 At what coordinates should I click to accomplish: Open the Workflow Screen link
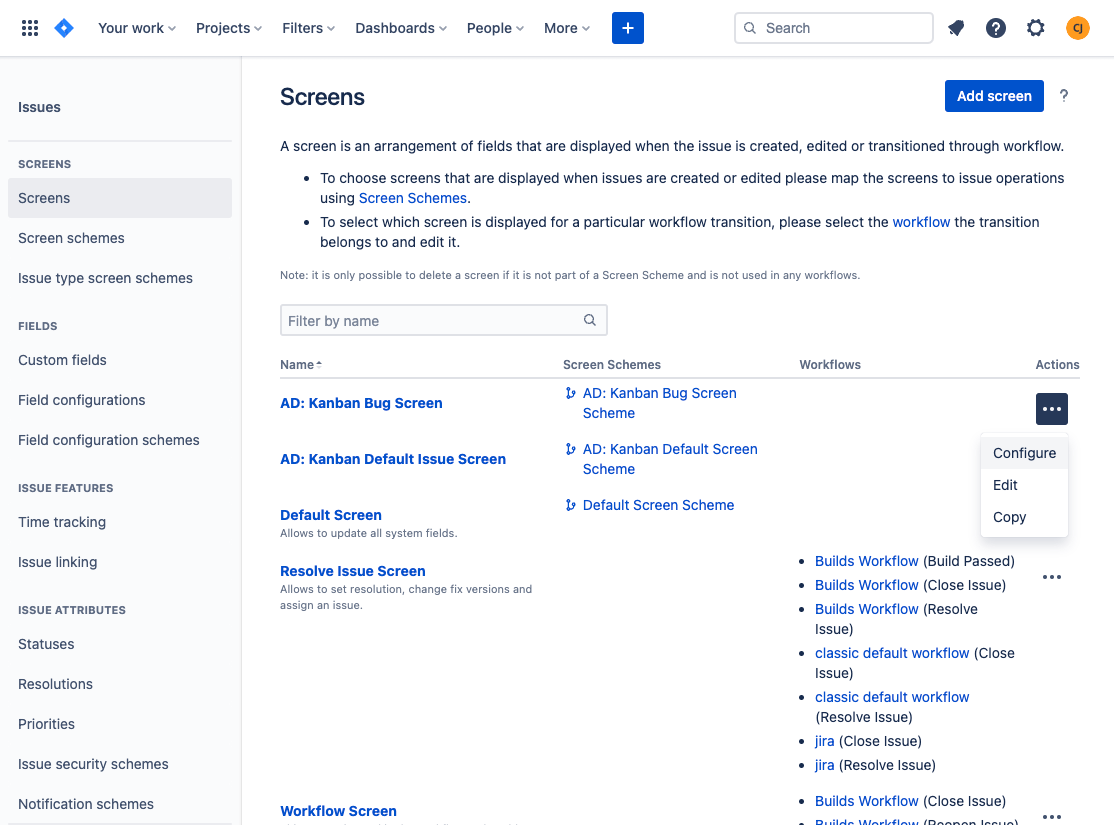pos(338,811)
